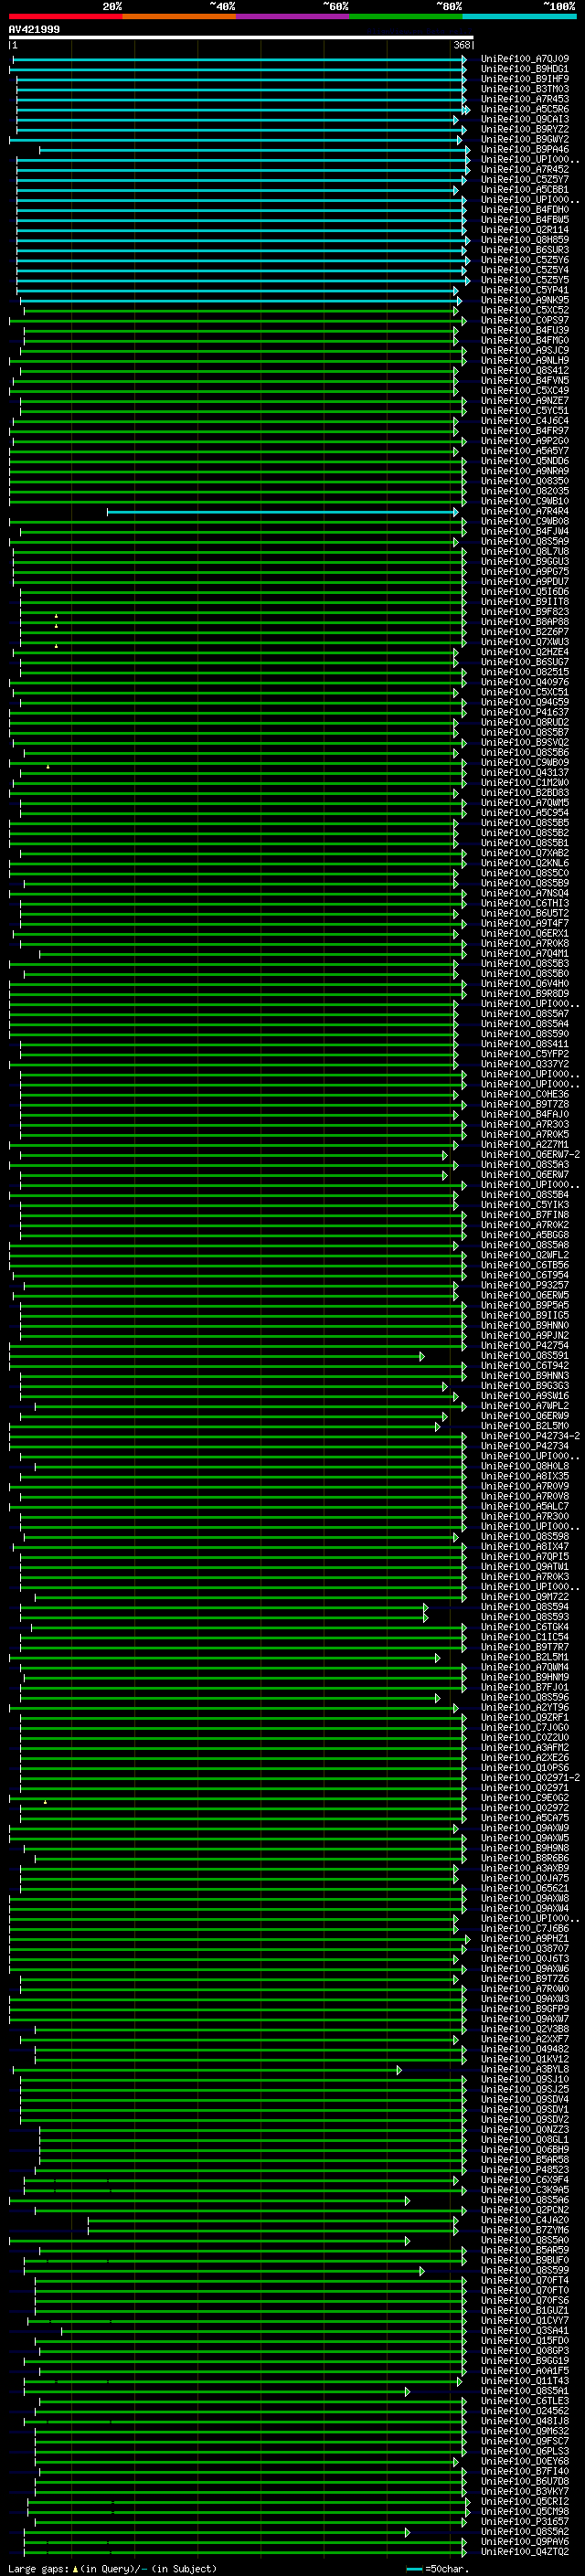This screenshot has width=585, height=2576.
Task: Click label UniRef100_Q2R114
Action: point(524,230)
